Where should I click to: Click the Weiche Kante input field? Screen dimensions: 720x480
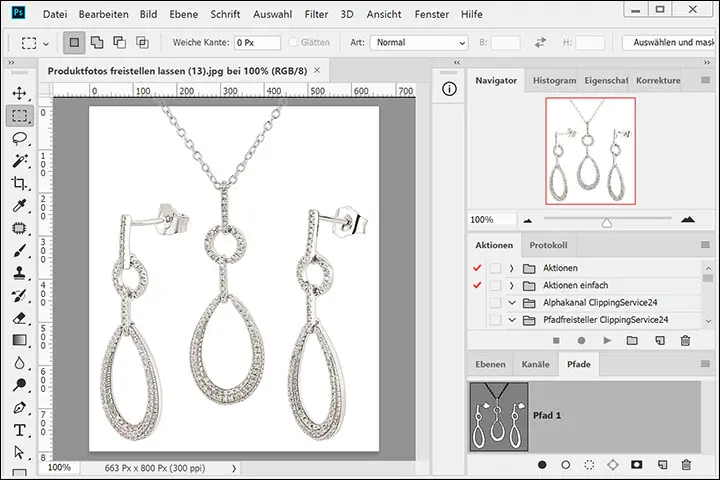pyautogui.click(x=257, y=44)
